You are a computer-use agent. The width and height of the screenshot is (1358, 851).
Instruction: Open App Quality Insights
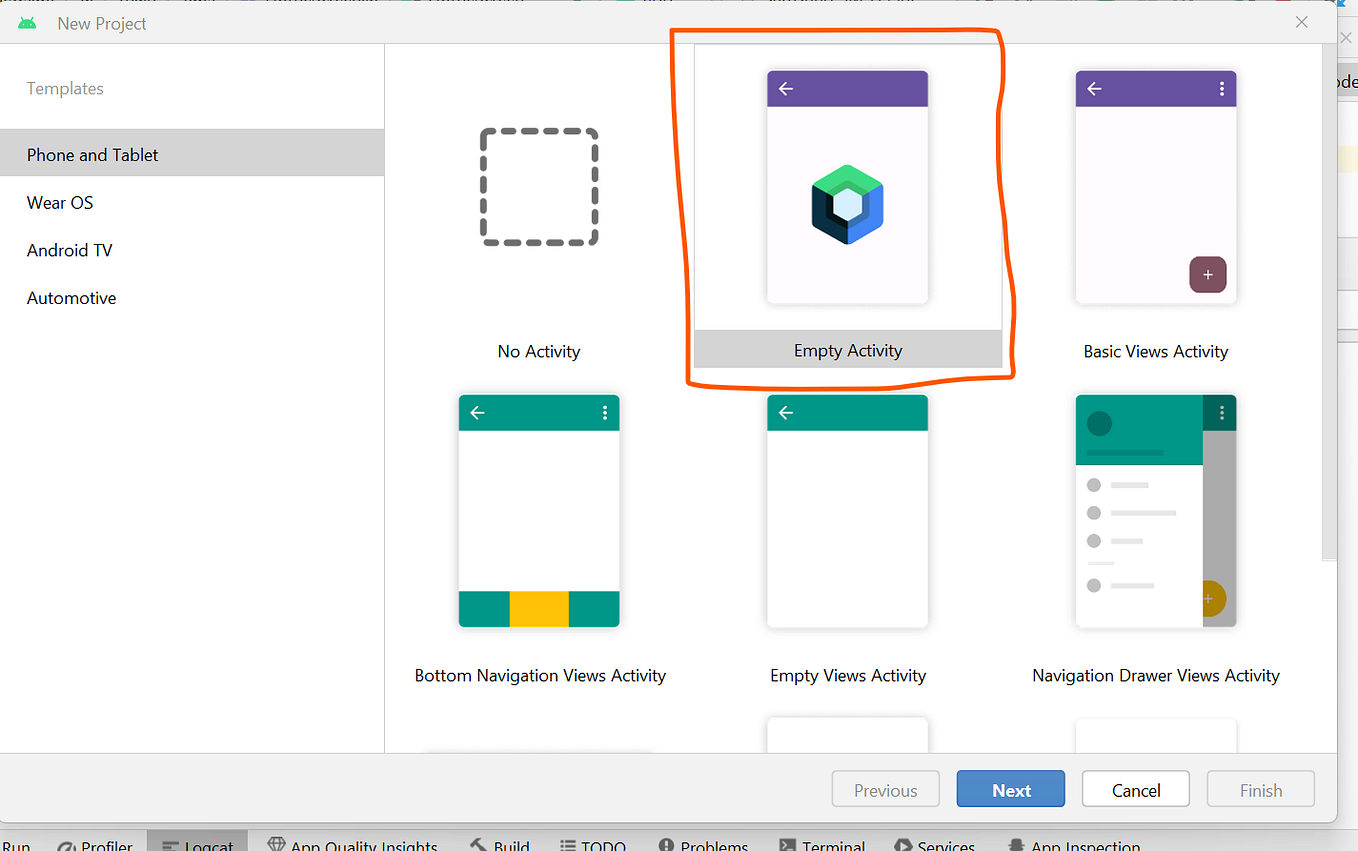tap(352, 845)
